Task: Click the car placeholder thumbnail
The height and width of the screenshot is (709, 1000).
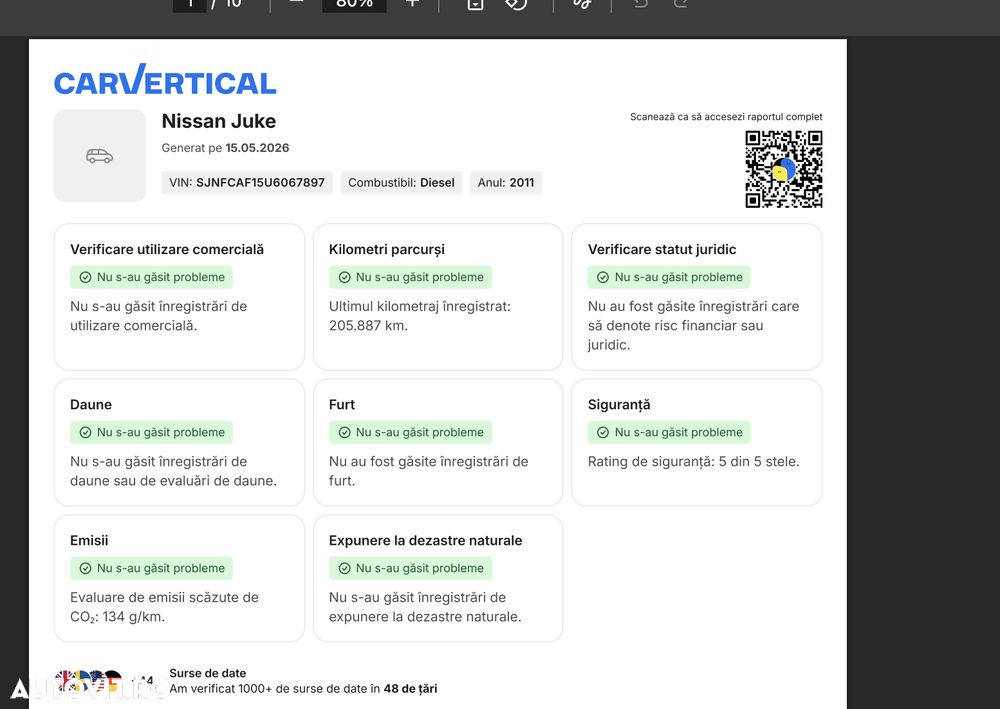Action: pyautogui.click(x=99, y=156)
